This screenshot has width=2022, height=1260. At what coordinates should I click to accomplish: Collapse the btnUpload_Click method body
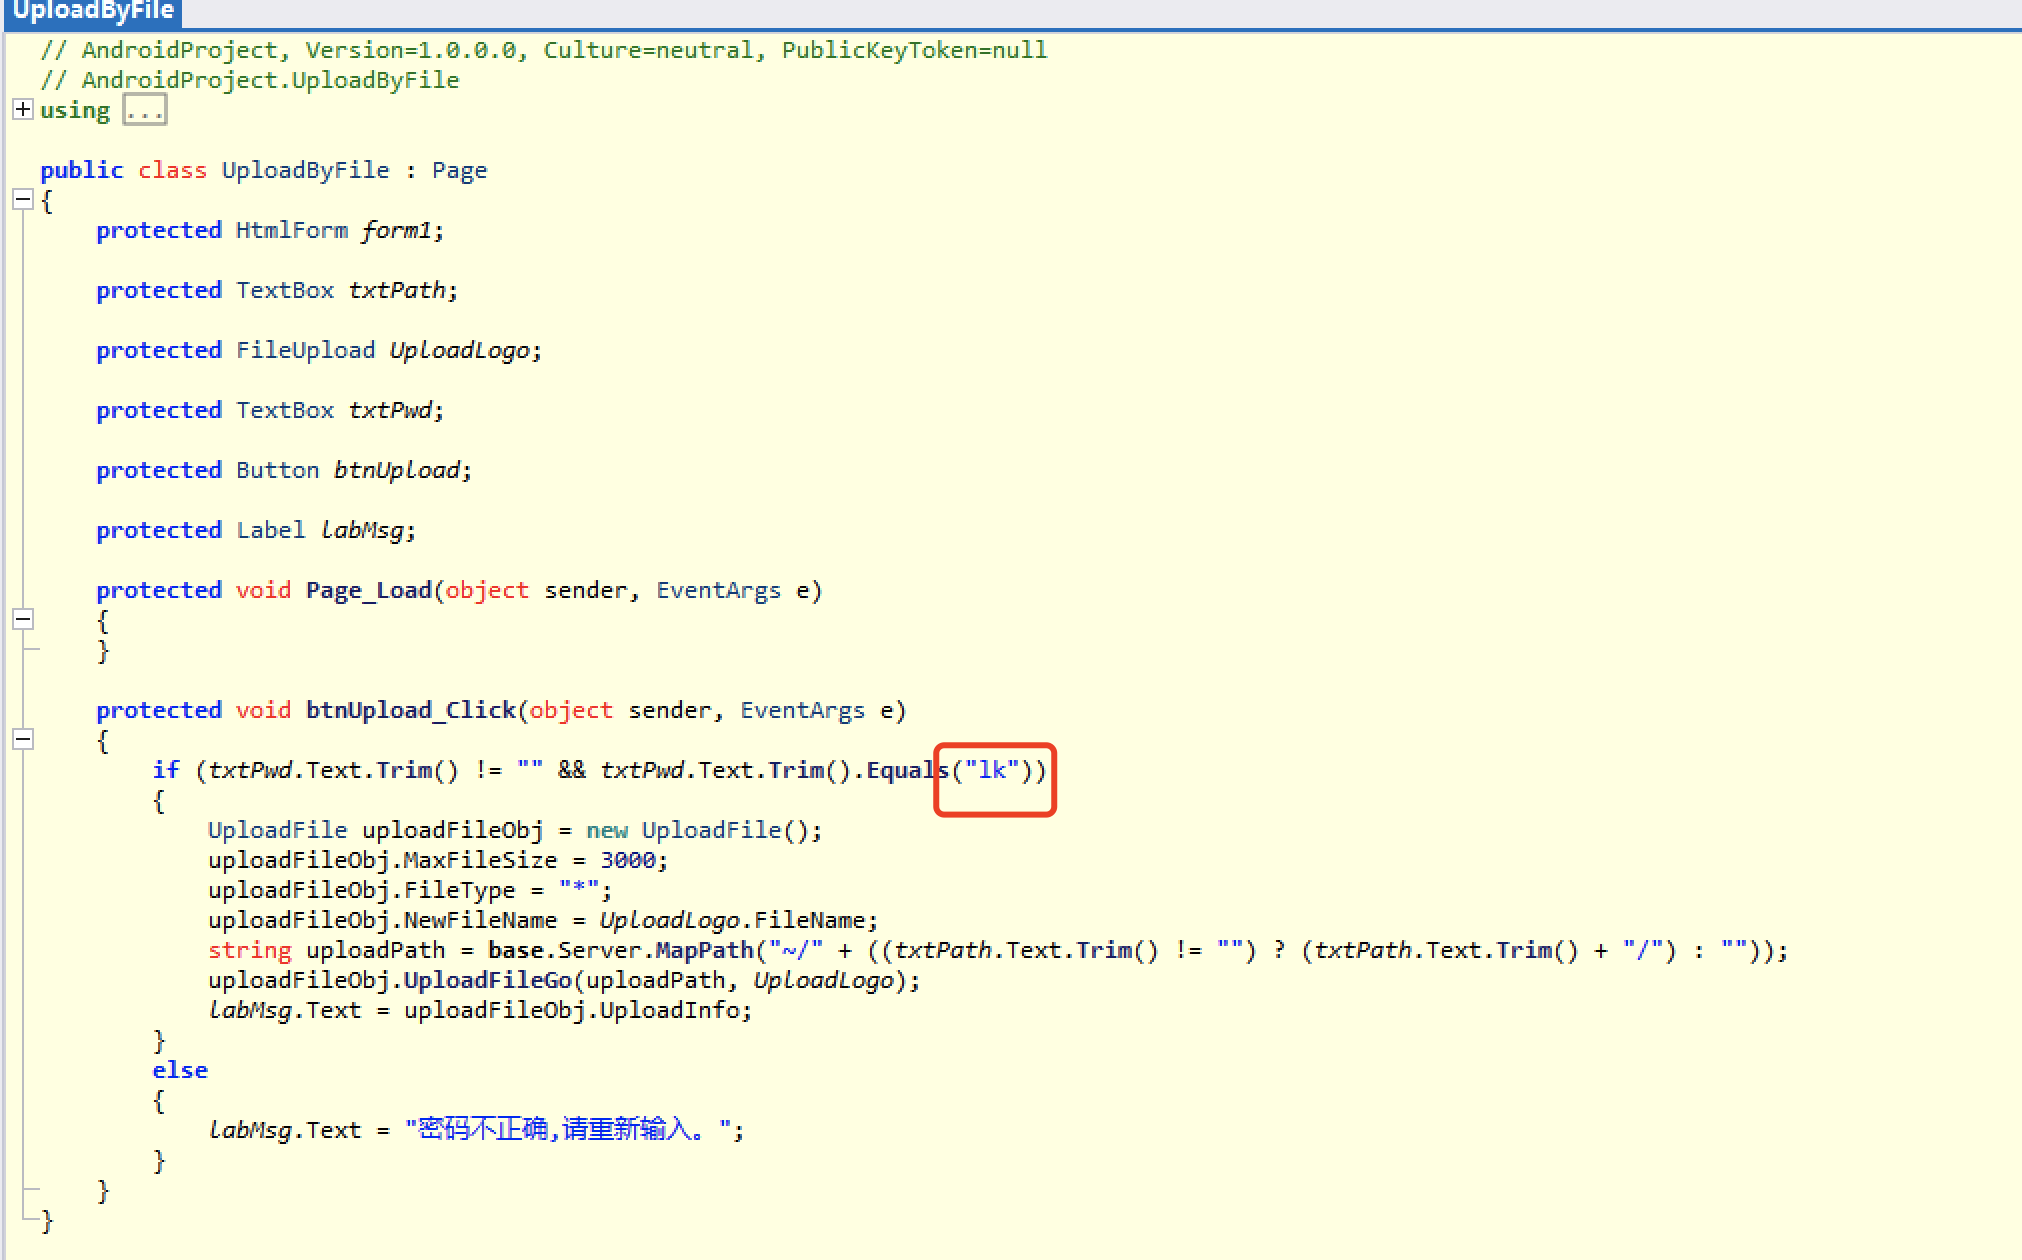coord(23,739)
